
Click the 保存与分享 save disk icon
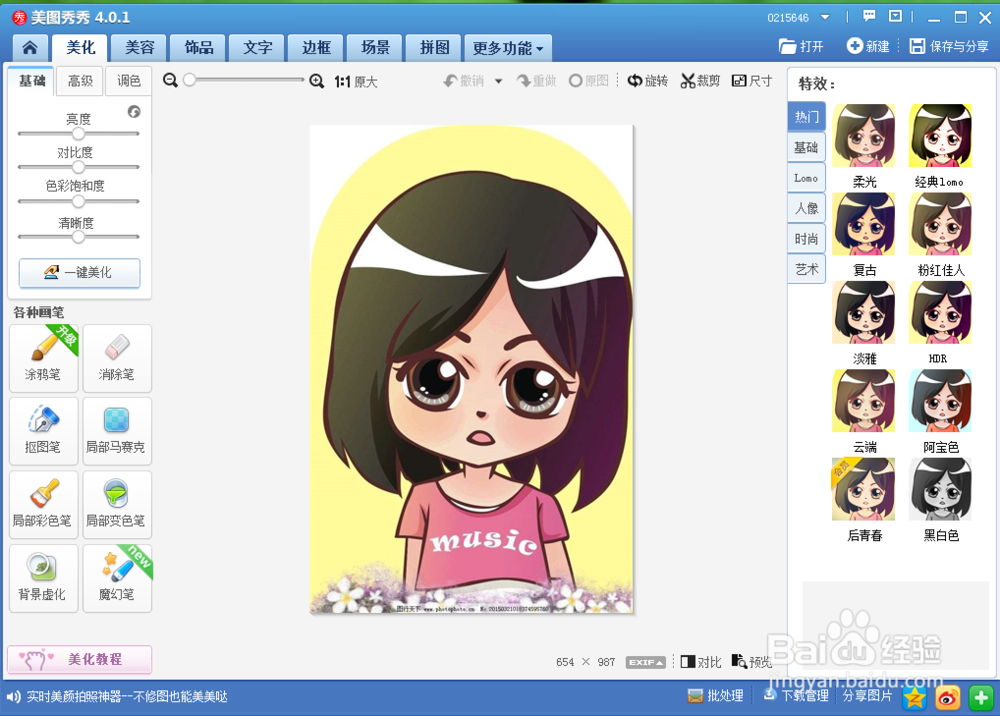tap(949, 46)
